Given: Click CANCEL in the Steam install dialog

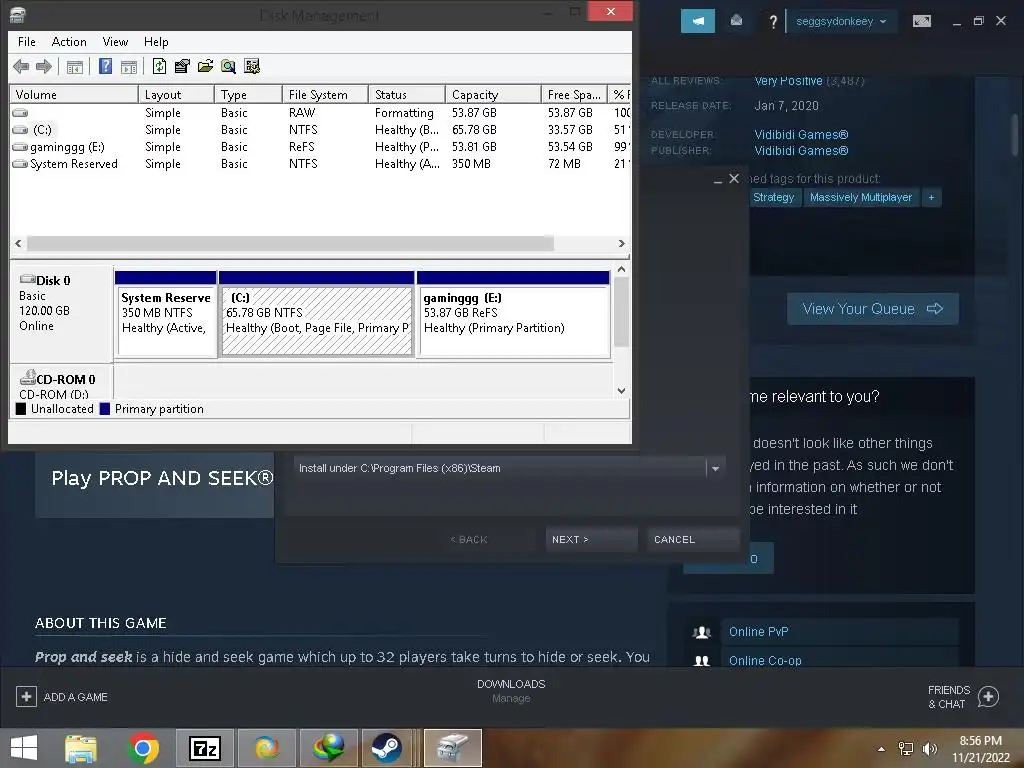Looking at the screenshot, I should coord(693,539).
